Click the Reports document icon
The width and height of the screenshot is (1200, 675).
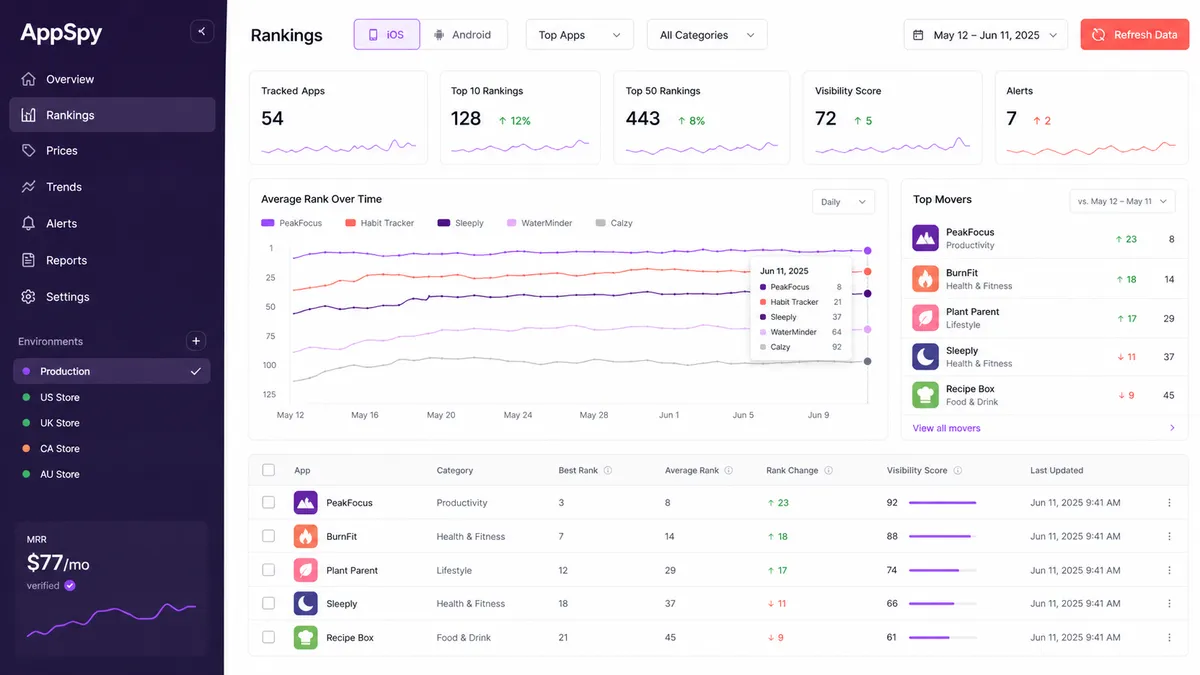(28, 260)
